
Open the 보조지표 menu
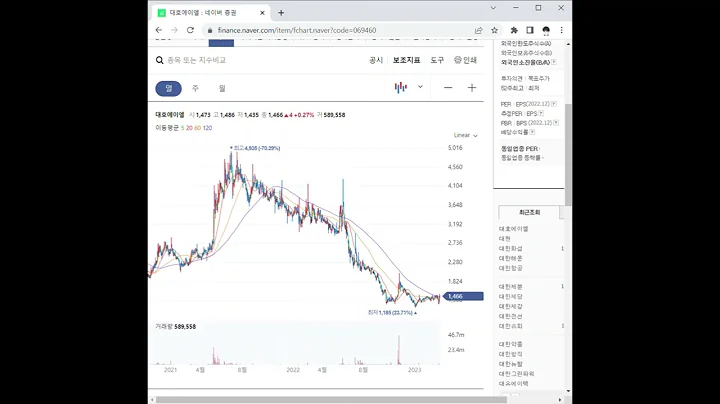406,60
